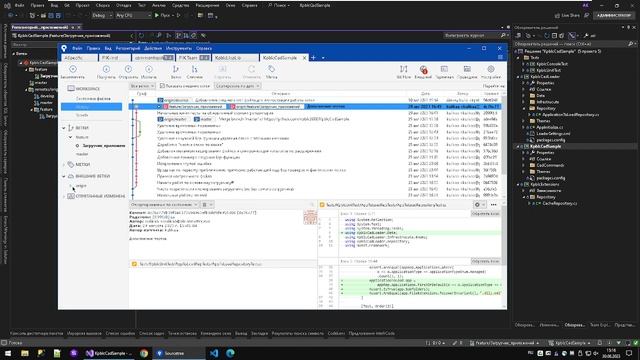The image size is (640, 360).
Task: Click the Sourcetree logo icon in title bar
Action: 64,48
